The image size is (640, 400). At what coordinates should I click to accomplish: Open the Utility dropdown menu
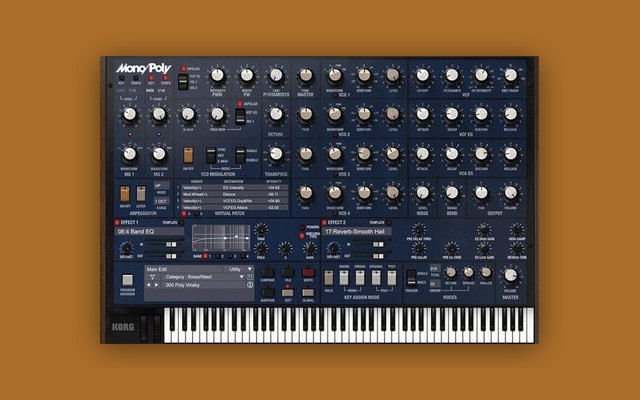point(238,269)
